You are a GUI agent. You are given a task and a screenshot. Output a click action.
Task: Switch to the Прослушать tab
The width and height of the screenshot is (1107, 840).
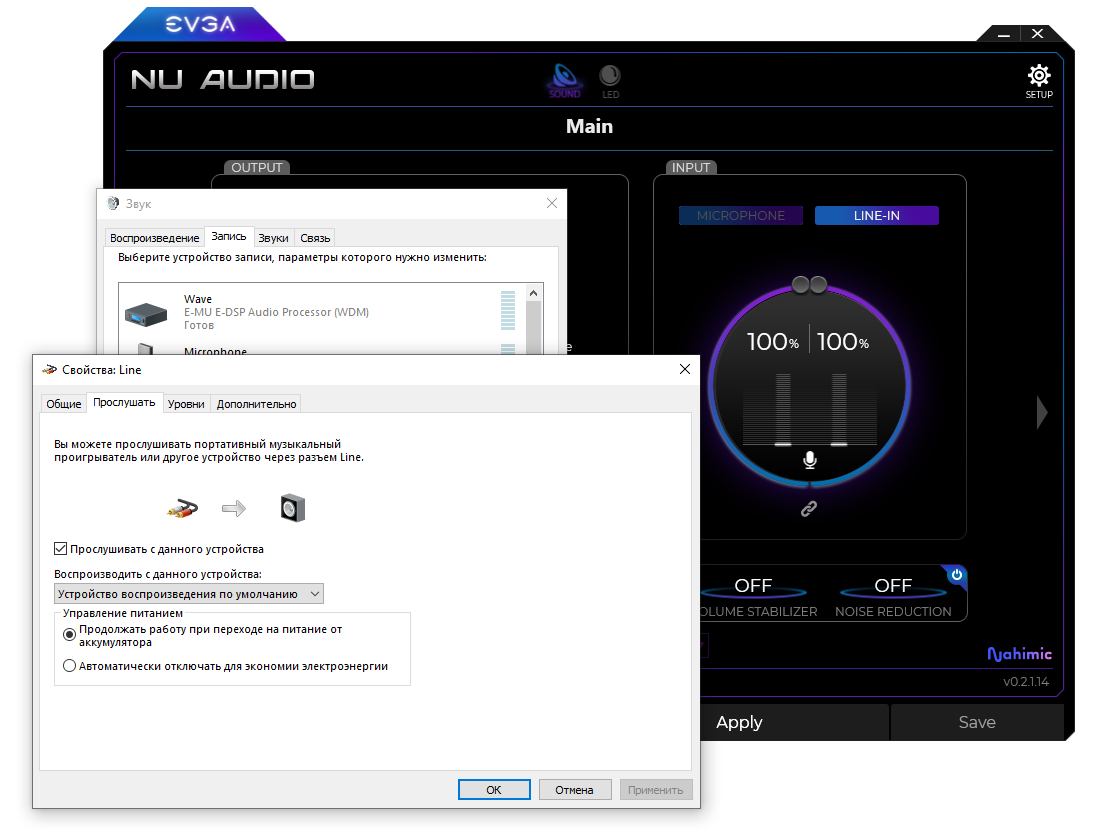coord(124,402)
